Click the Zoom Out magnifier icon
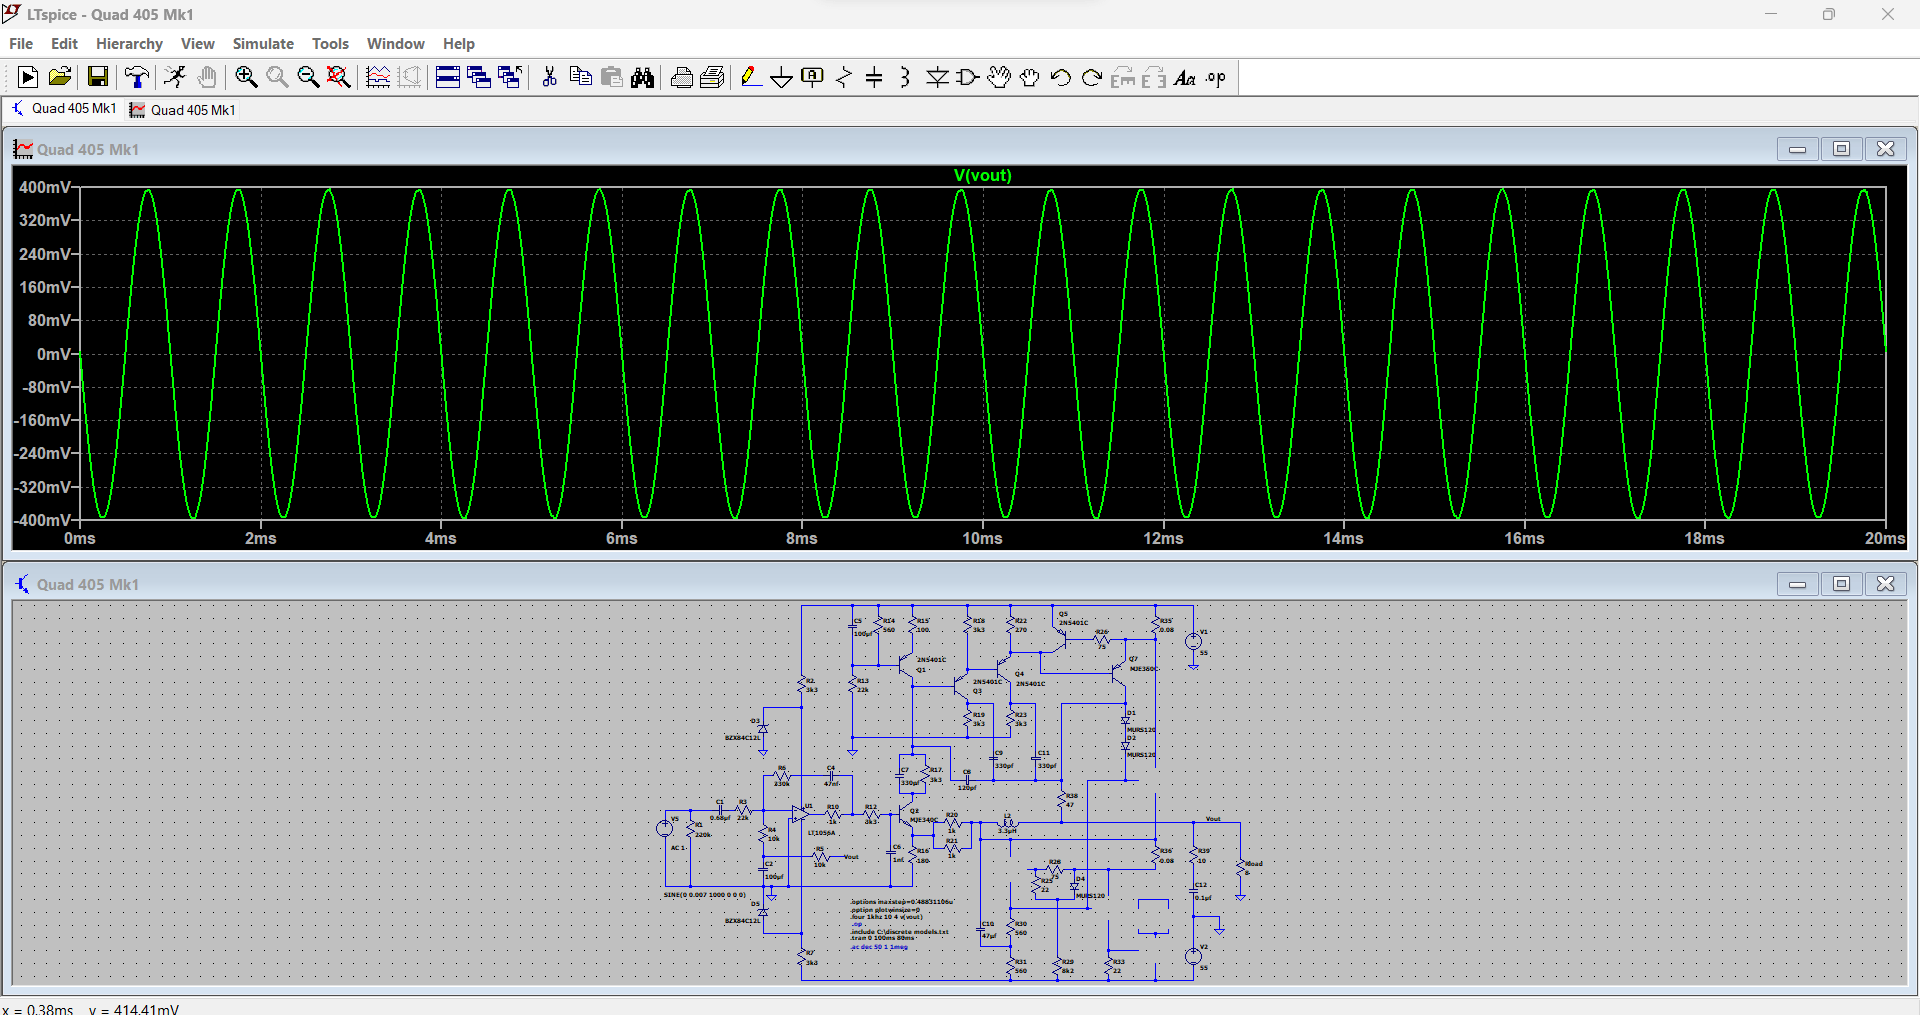 (308, 77)
